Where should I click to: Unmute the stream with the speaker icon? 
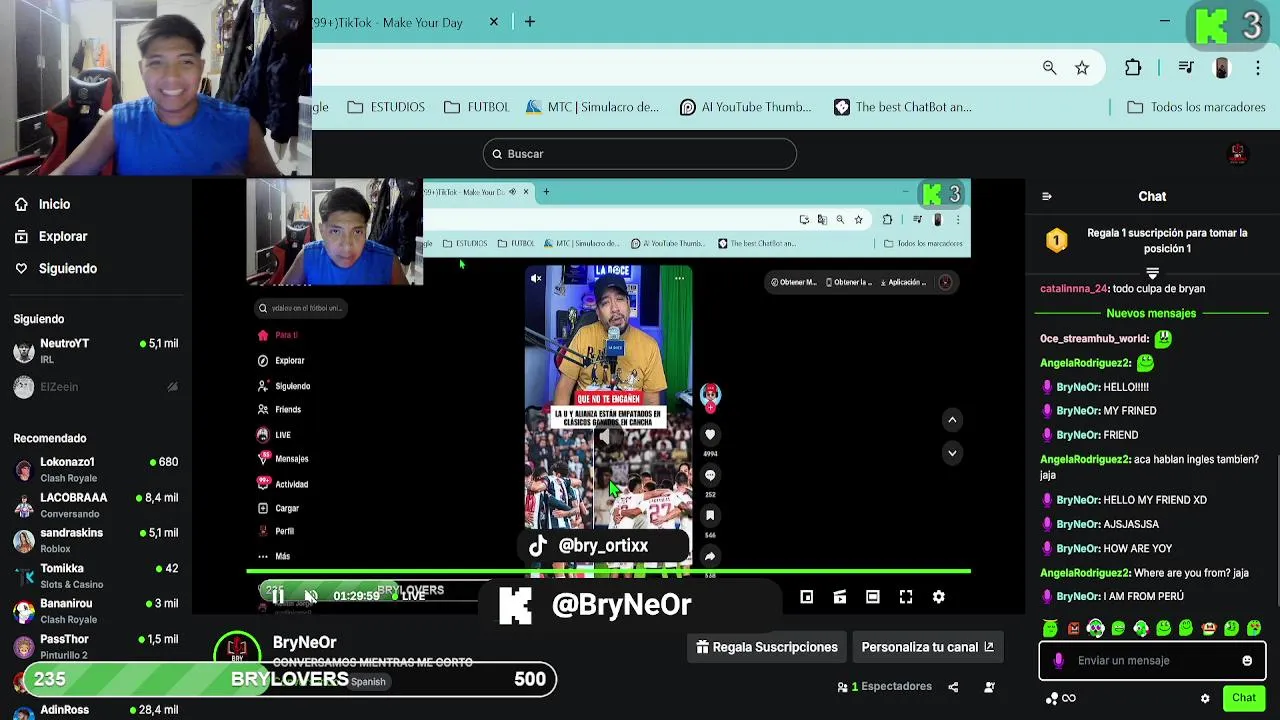311,596
